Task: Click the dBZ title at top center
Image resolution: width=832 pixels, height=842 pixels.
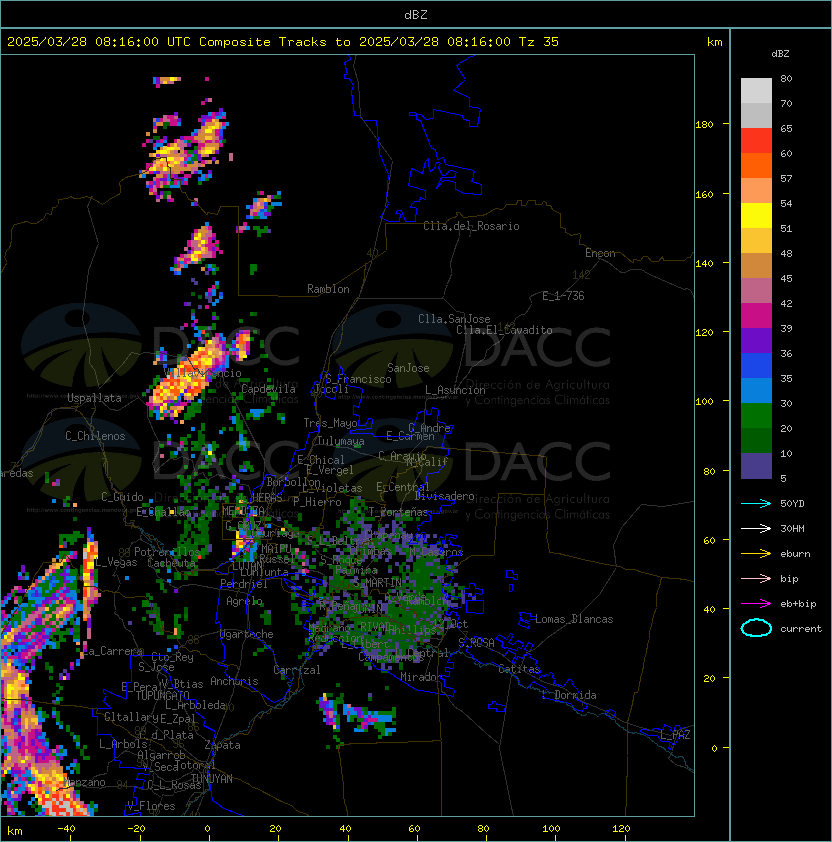Action: [x=416, y=14]
